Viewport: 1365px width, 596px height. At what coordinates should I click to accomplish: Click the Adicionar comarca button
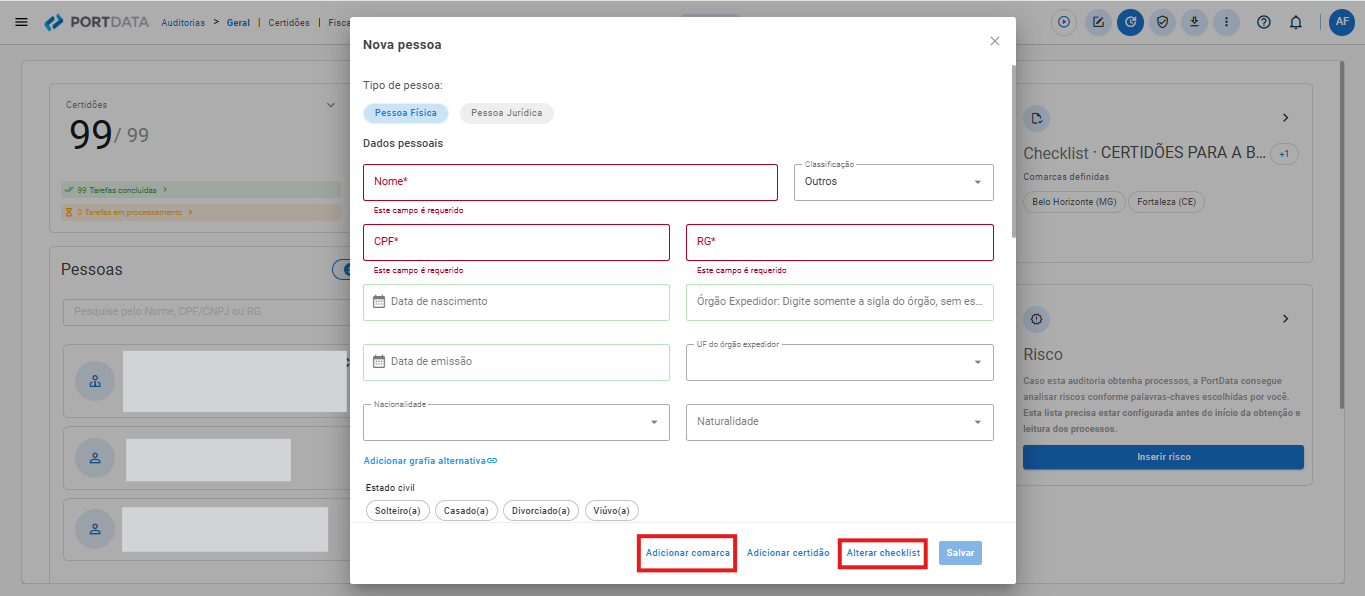tap(687, 553)
